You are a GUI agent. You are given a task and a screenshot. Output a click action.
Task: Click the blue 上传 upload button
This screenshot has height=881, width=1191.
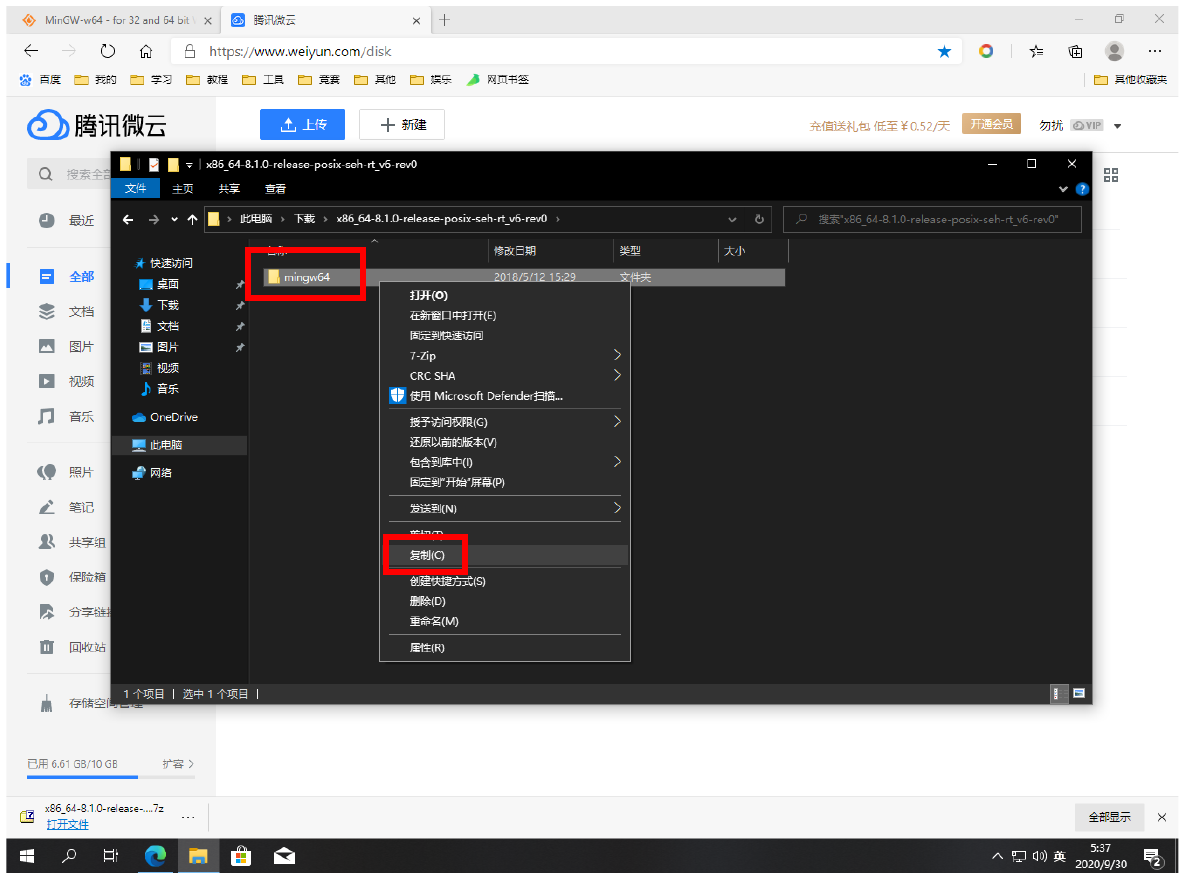coord(302,125)
